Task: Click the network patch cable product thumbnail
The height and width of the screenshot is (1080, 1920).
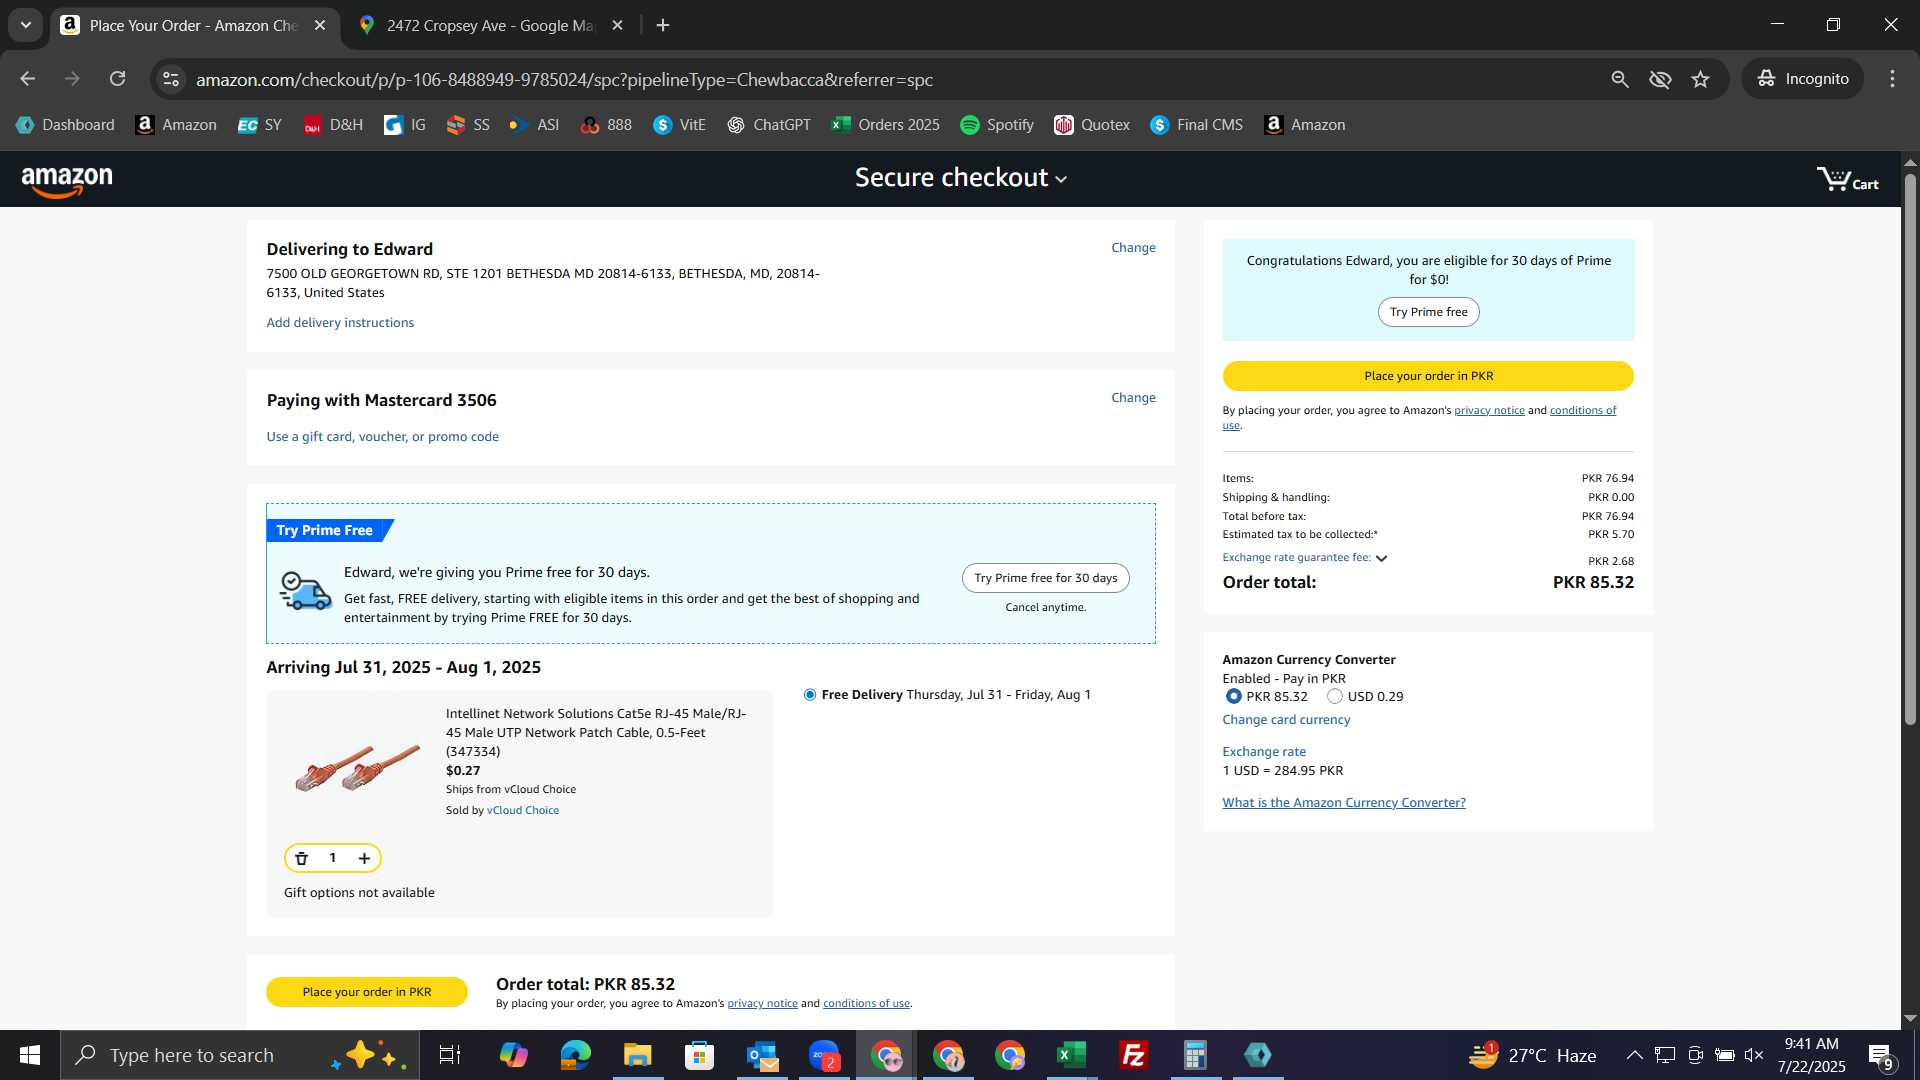Action: (356, 768)
